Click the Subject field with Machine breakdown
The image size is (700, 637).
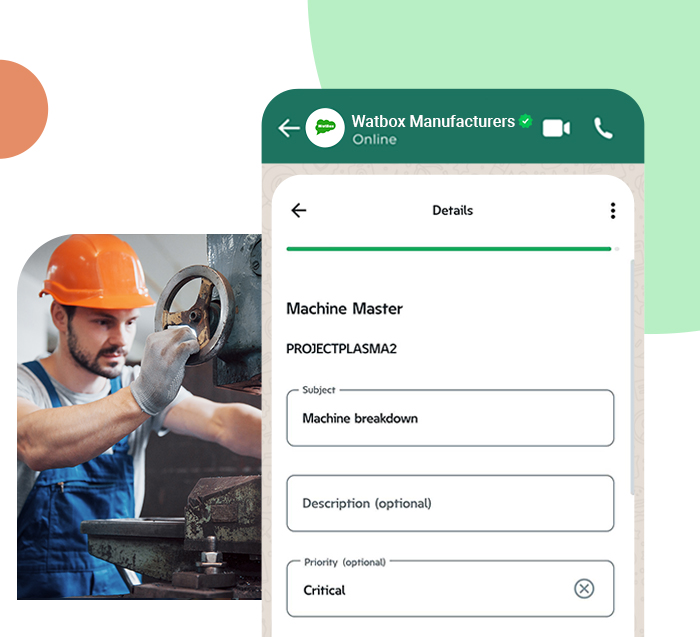pyautogui.click(x=450, y=418)
